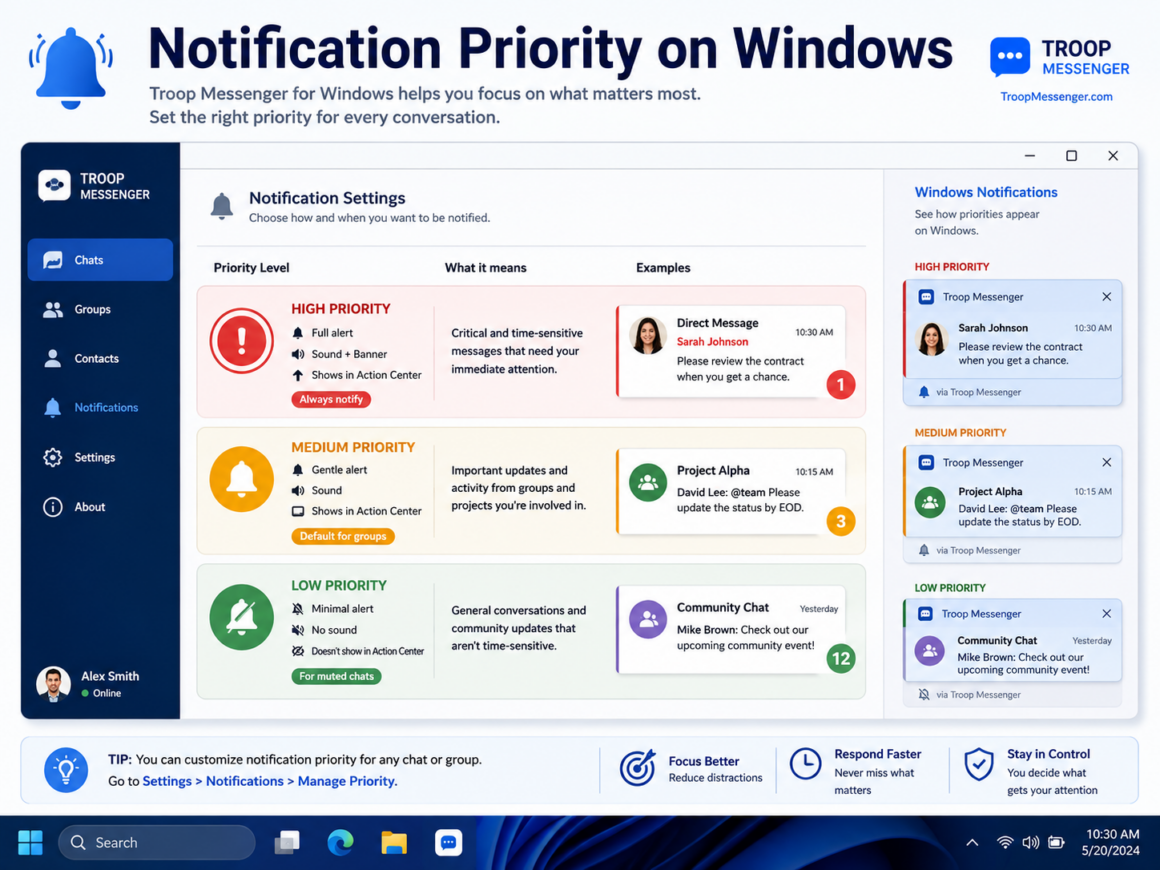Image resolution: width=1160 pixels, height=870 pixels.
Task: Click the orange Medium Priority bell icon
Action: tap(242, 479)
